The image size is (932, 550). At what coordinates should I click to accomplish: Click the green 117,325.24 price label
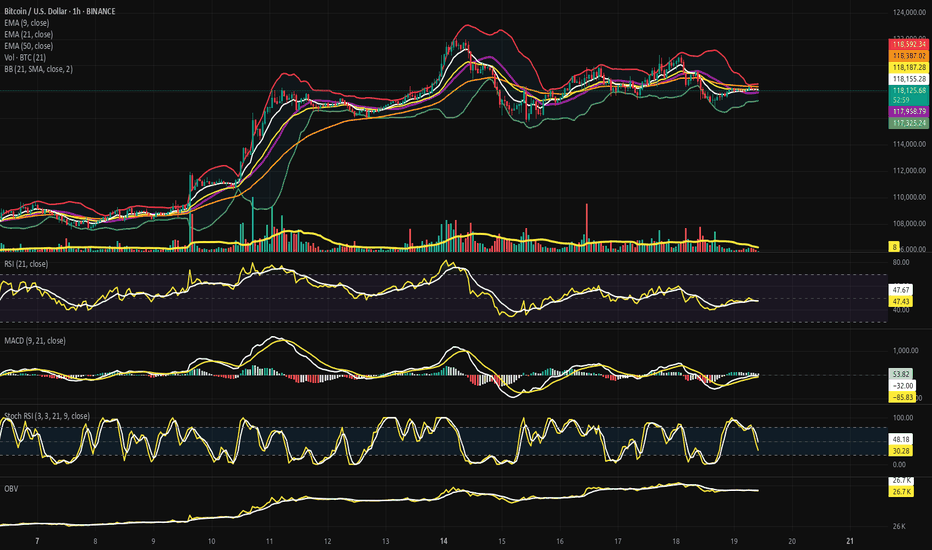(x=908, y=123)
